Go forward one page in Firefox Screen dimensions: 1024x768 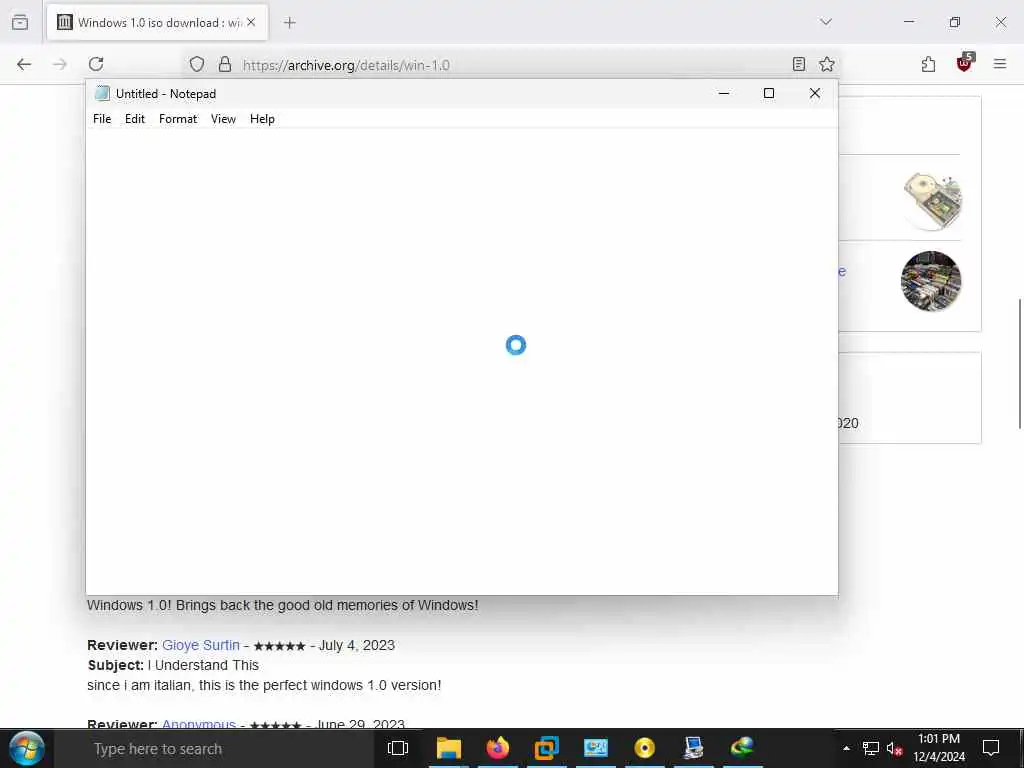coord(59,64)
